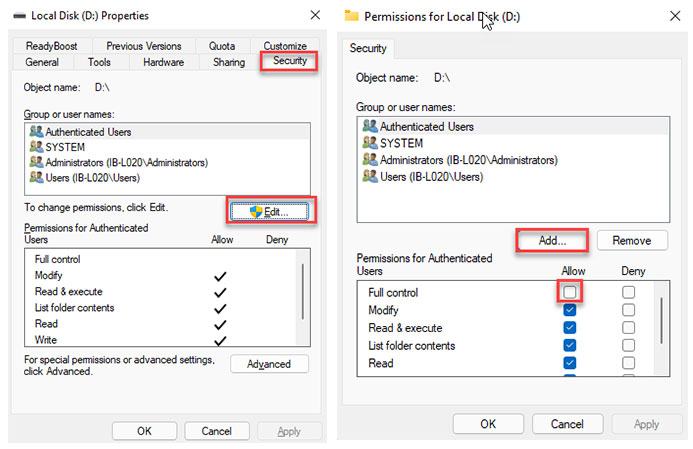Screen dimensions: 693x449
Task: Click the Edit button with shield icon
Action: [x=270, y=210]
